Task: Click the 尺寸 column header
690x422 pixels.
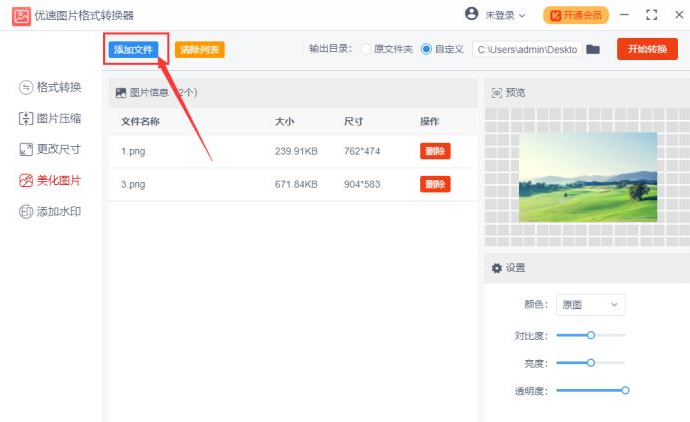Action: tap(353, 121)
